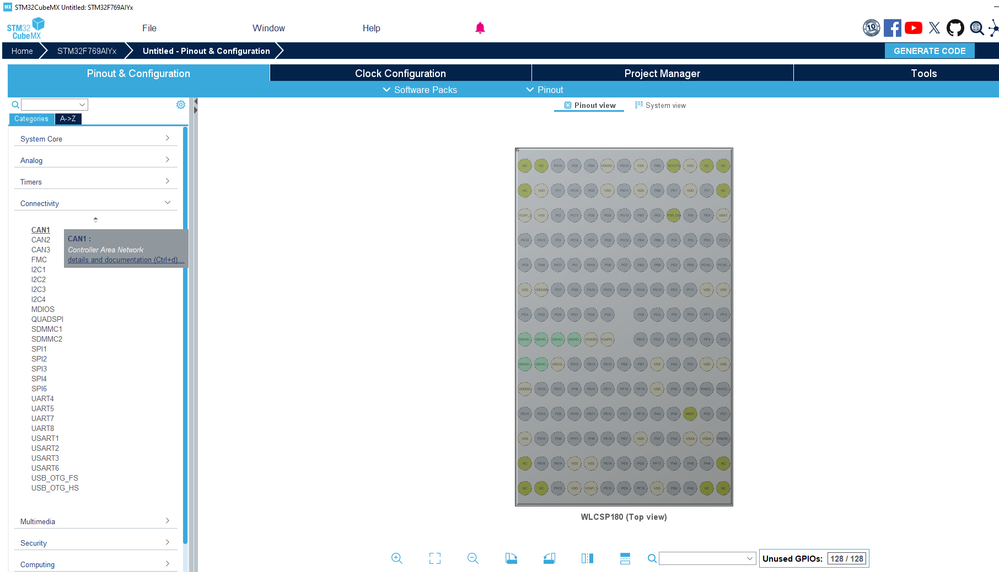This screenshot has height=572, width=999.
Task: Collapse the Connectivity category
Action: (x=95, y=203)
